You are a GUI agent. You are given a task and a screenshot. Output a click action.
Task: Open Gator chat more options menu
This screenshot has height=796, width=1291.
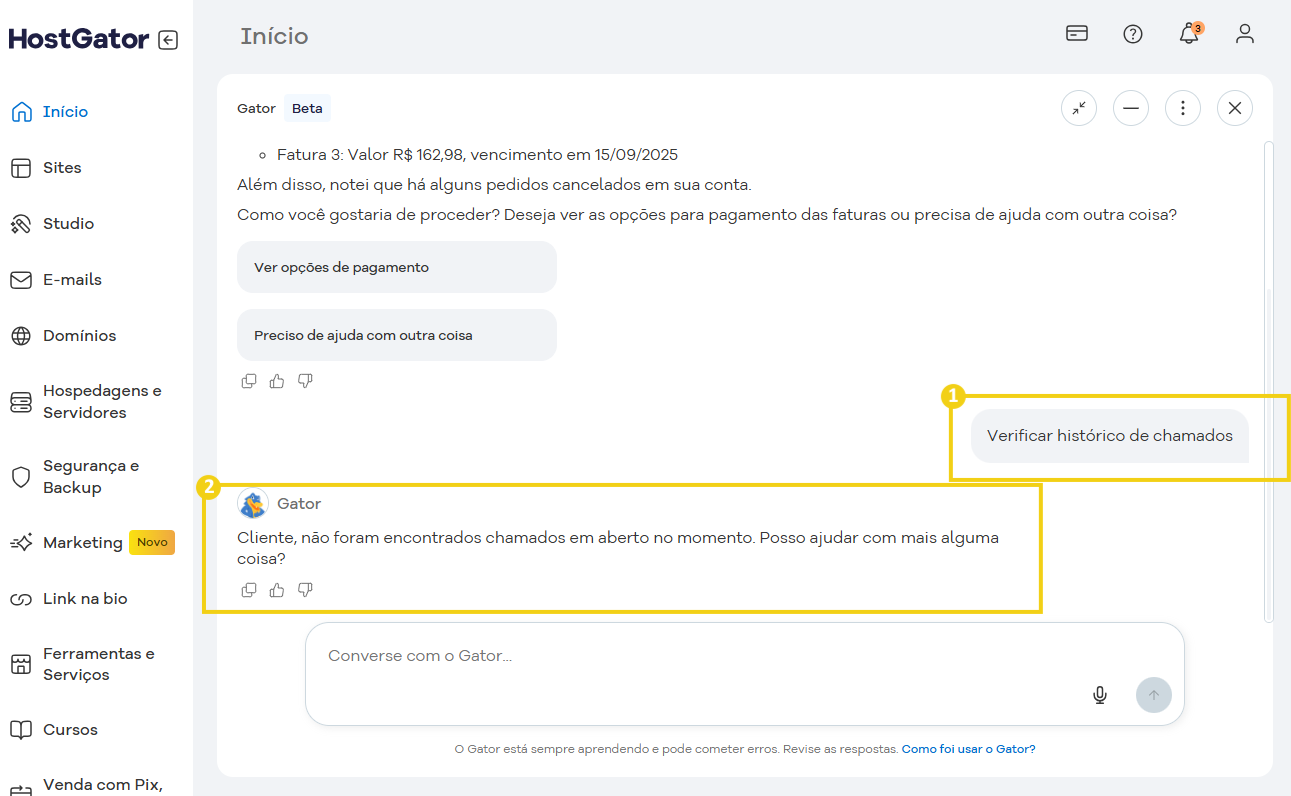pyautogui.click(x=1183, y=108)
